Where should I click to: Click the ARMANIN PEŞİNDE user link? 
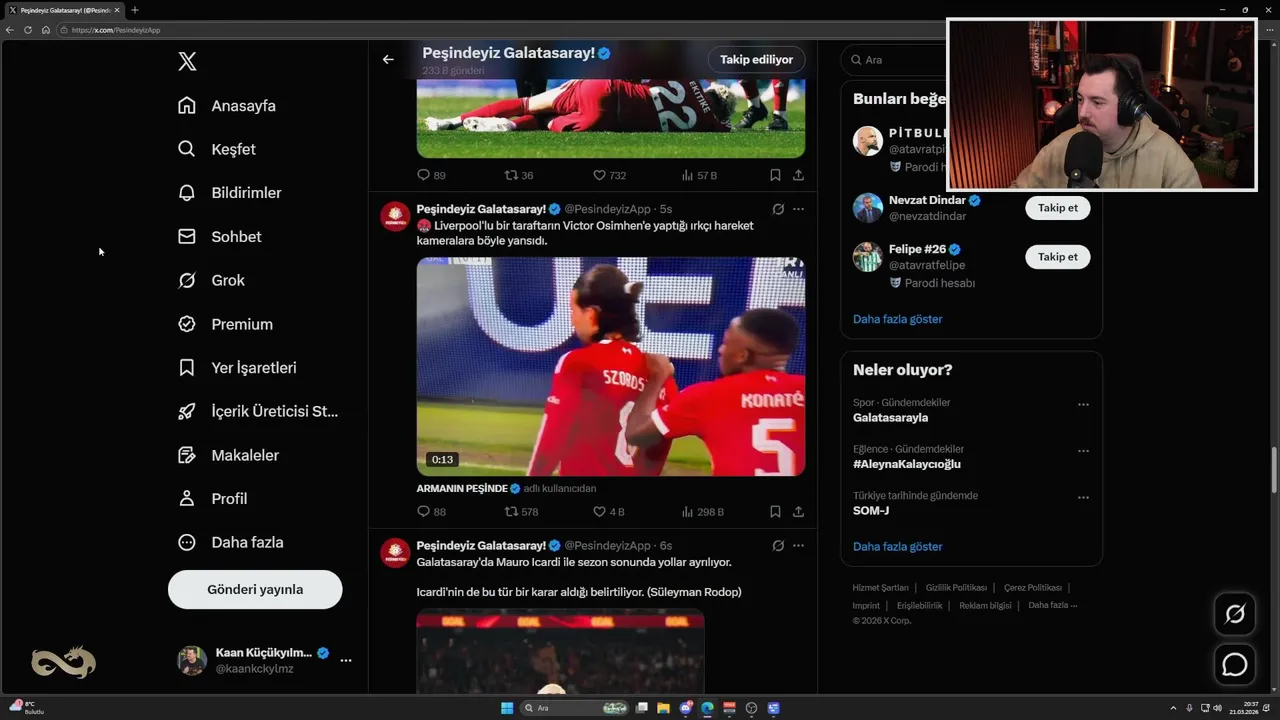click(x=462, y=488)
